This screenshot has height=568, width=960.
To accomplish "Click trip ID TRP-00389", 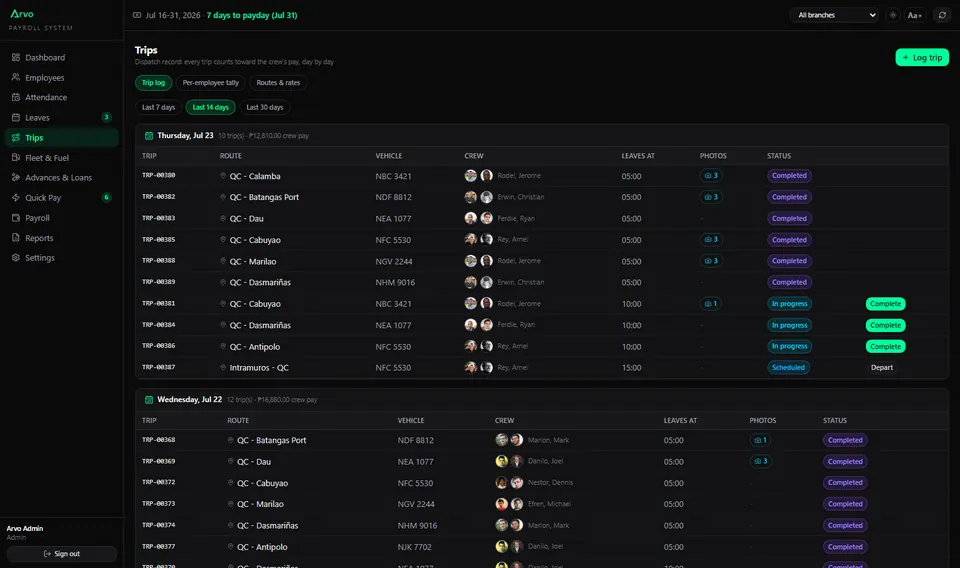I will pos(159,282).
